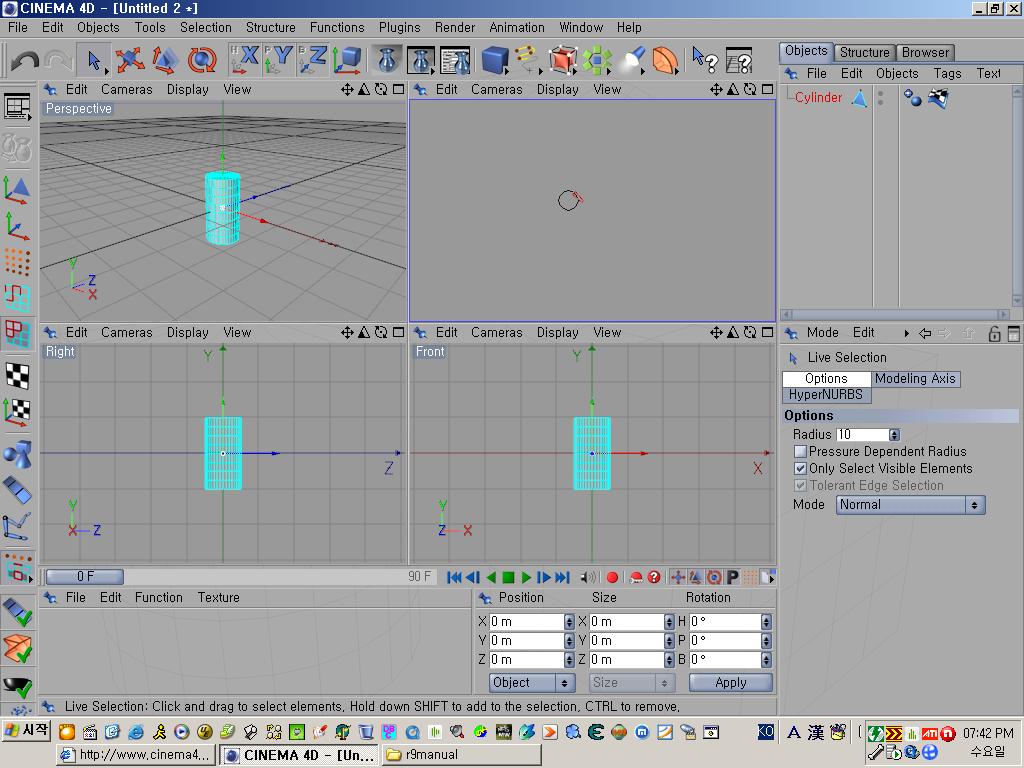The image size is (1024, 768).
Task: Click the Redo arrow icon
Action: point(59,61)
